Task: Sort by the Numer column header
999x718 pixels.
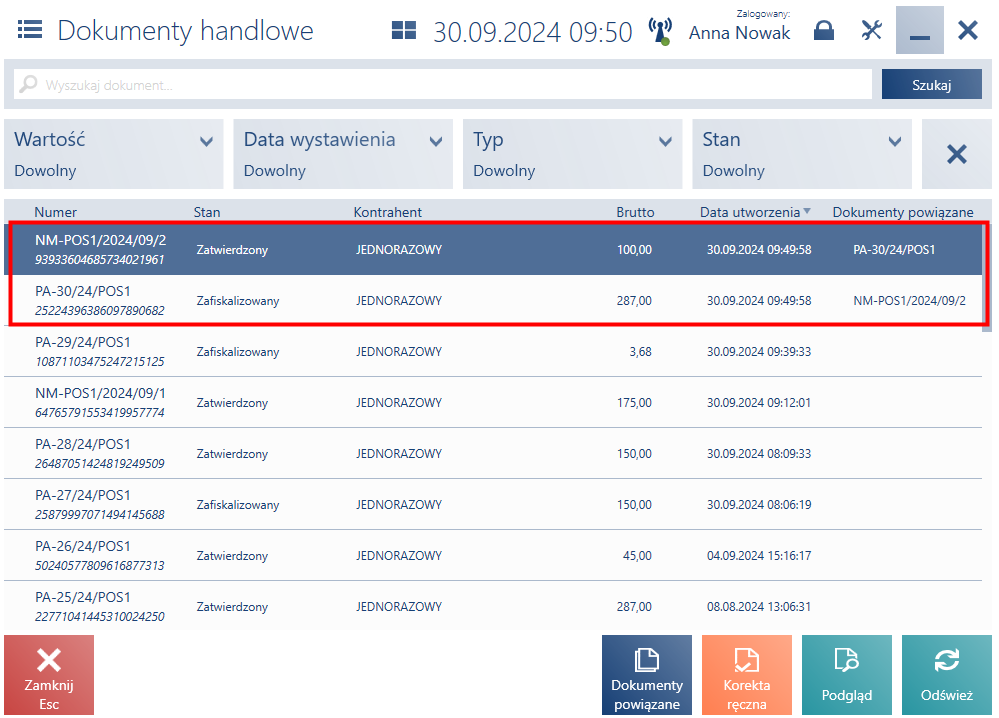Action: pos(55,212)
